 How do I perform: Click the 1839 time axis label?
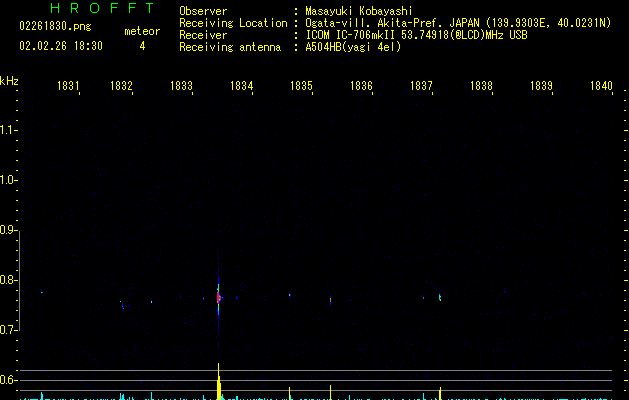pos(541,86)
